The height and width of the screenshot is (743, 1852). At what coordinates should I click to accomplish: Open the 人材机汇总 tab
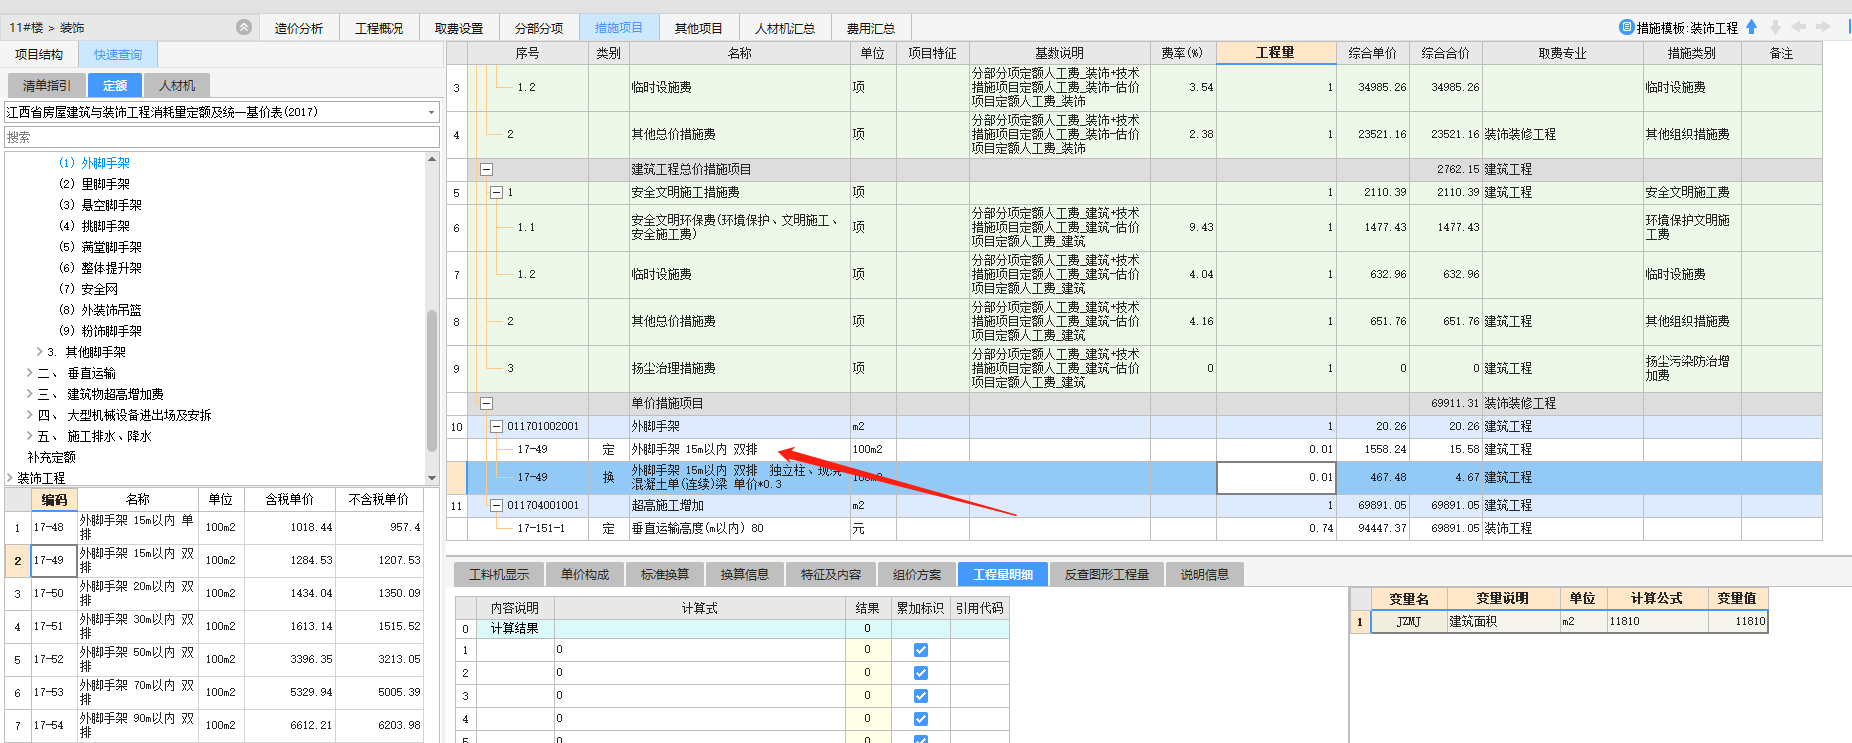click(785, 28)
